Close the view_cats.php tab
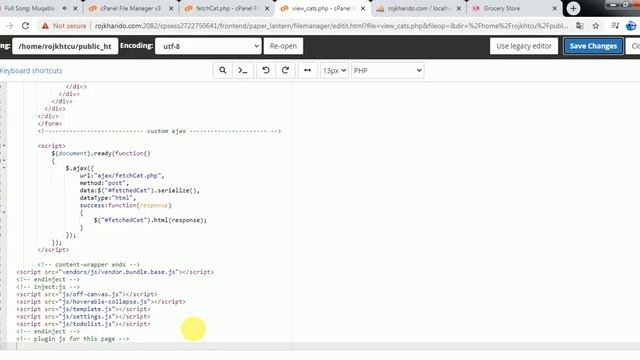 tap(363, 8)
